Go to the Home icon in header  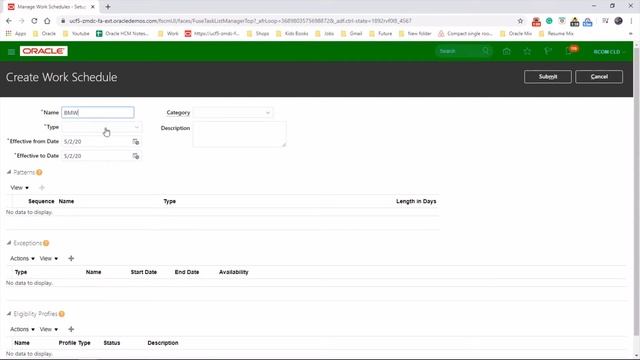507,51
